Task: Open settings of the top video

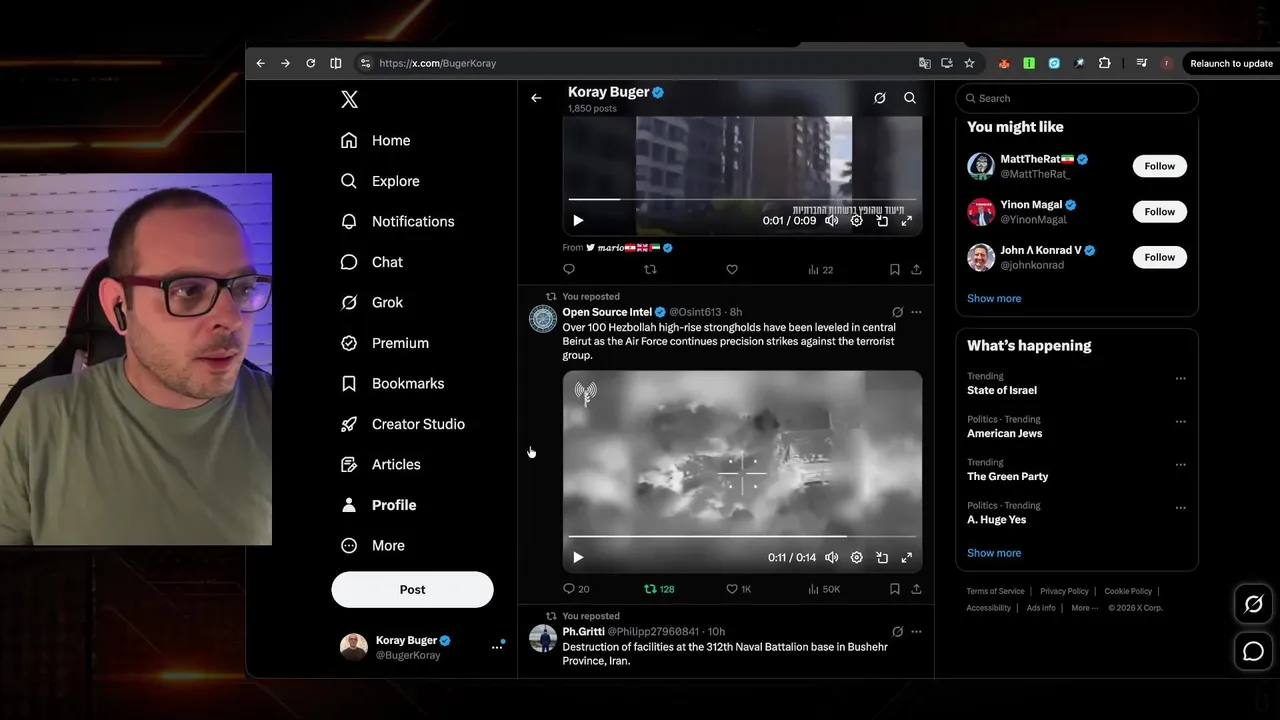Action: (856, 221)
